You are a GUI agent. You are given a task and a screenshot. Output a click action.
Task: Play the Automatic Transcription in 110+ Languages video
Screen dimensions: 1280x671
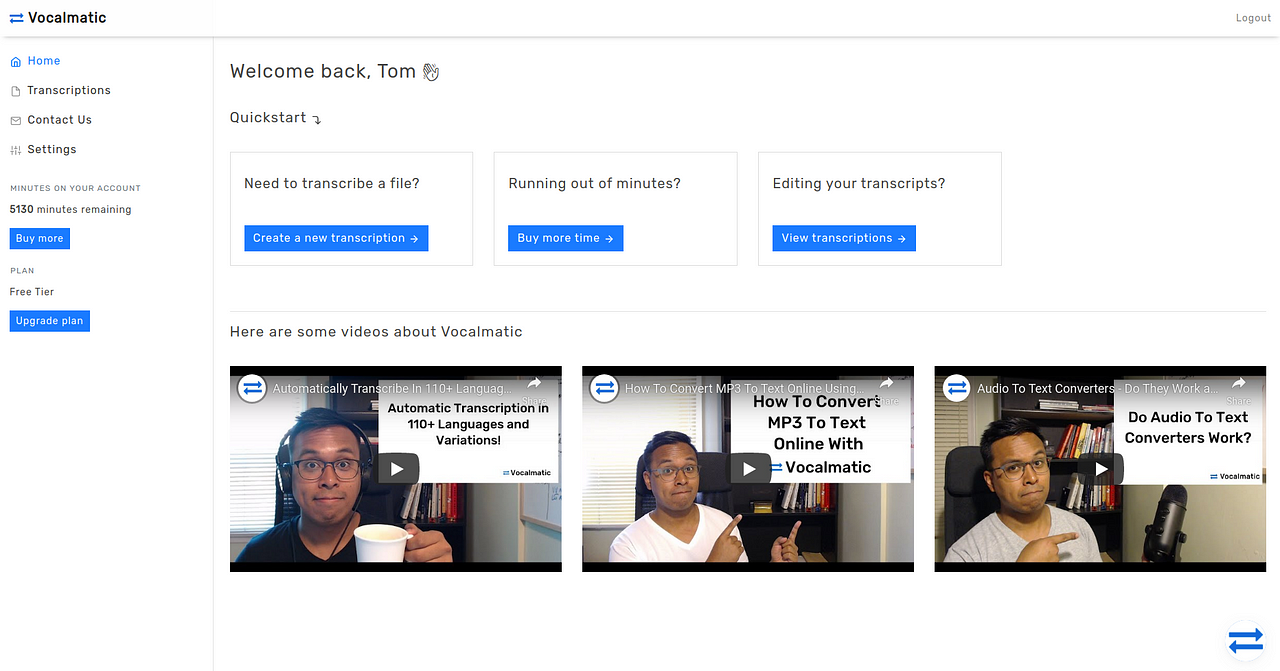pyautogui.click(x=397, y=468)
